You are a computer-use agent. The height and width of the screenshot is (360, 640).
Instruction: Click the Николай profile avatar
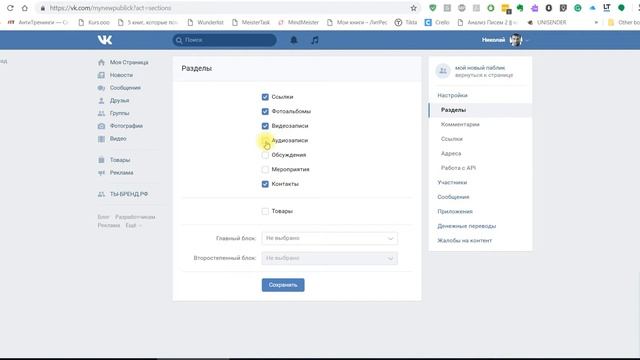516,40
